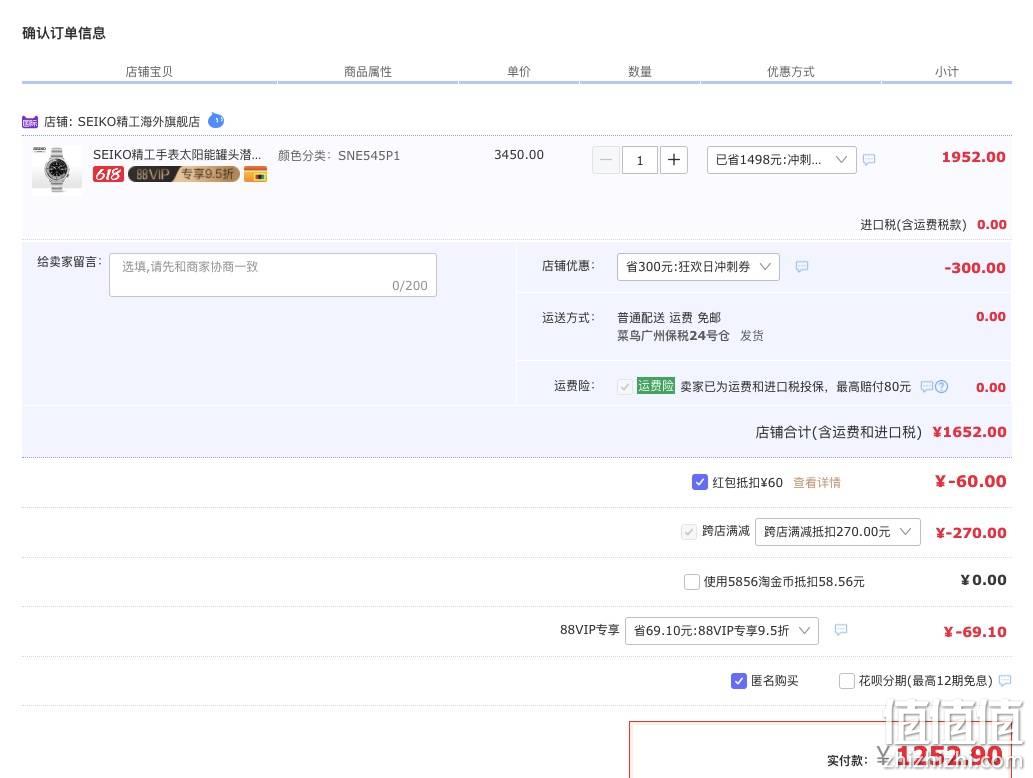Open the SEIKO watch product thumbnail

57,169
